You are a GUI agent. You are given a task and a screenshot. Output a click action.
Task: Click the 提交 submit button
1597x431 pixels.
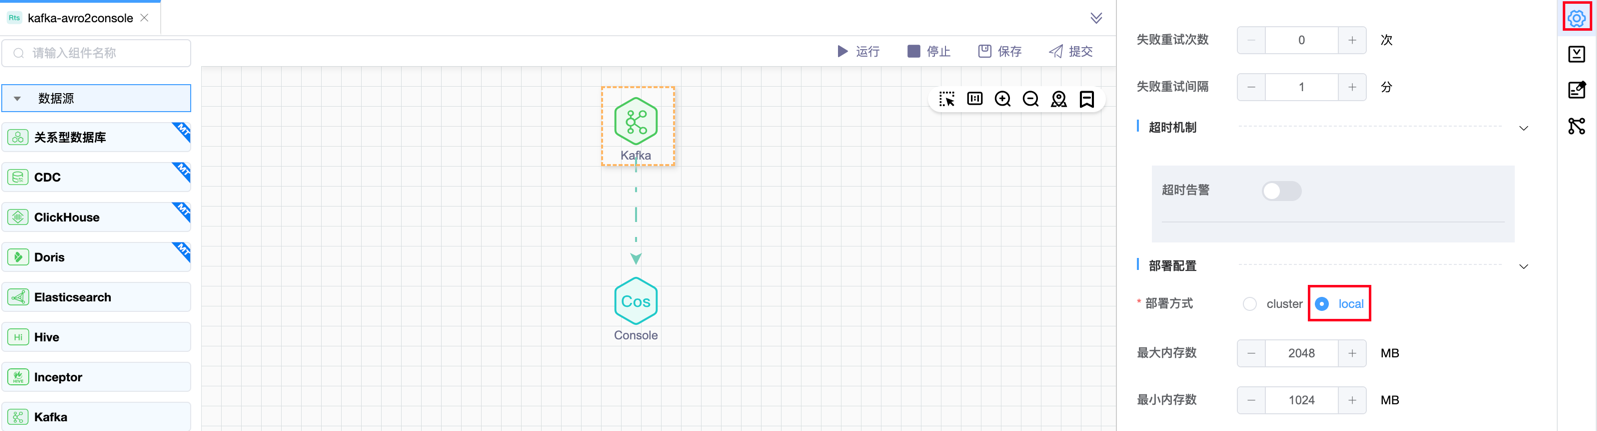coord(1070,51)
